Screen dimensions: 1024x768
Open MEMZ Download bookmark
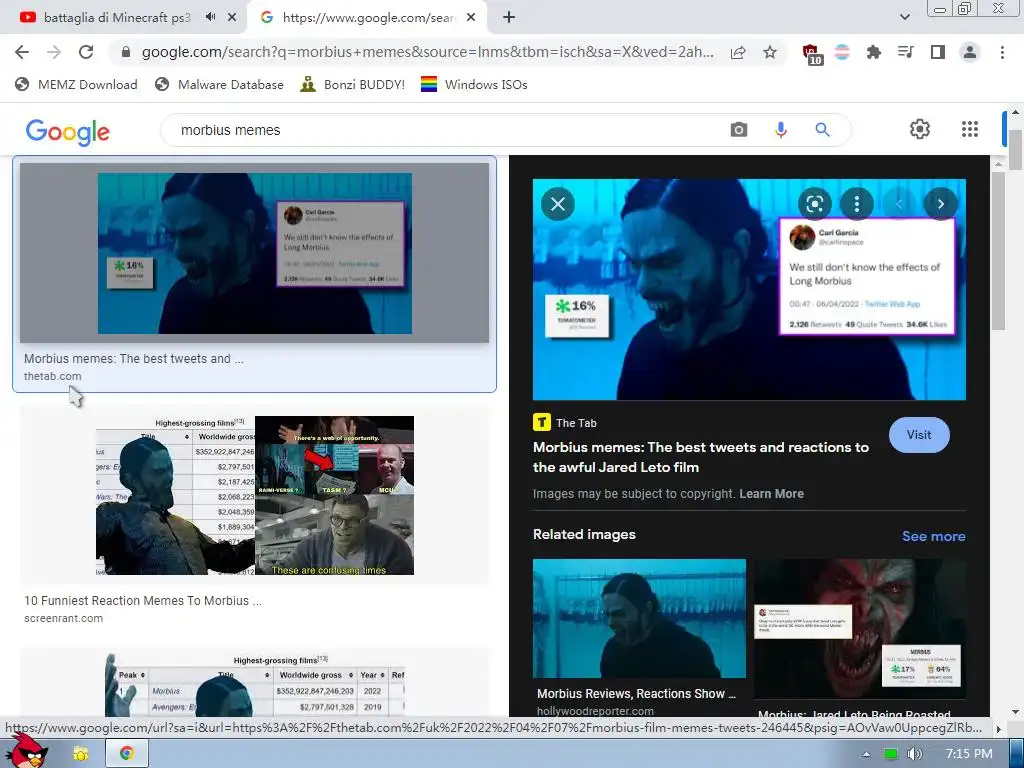(x=76, y=84)
